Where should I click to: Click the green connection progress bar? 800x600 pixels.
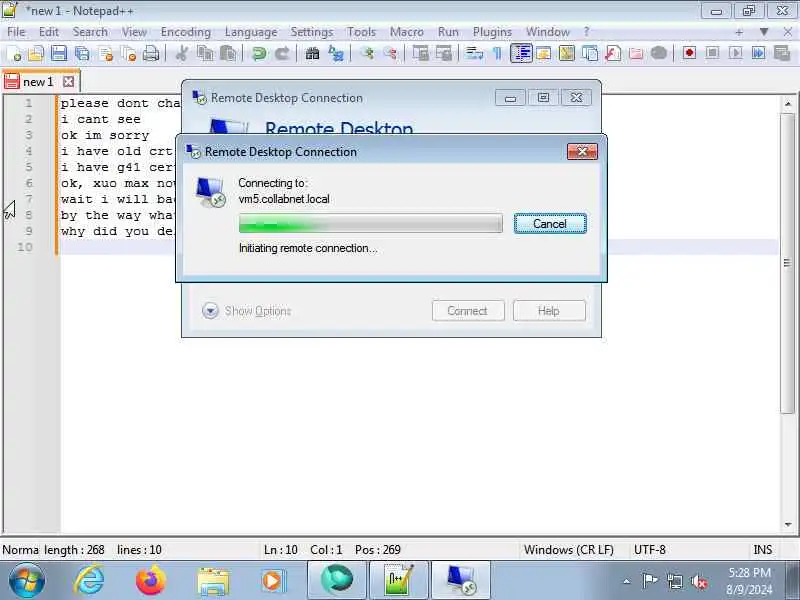tap(370, 223)
